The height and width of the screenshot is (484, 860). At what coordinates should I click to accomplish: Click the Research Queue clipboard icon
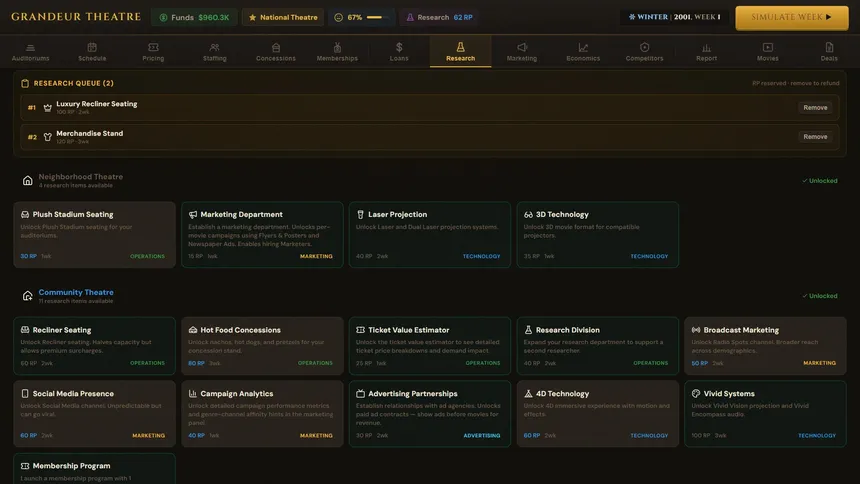[25, 83]
